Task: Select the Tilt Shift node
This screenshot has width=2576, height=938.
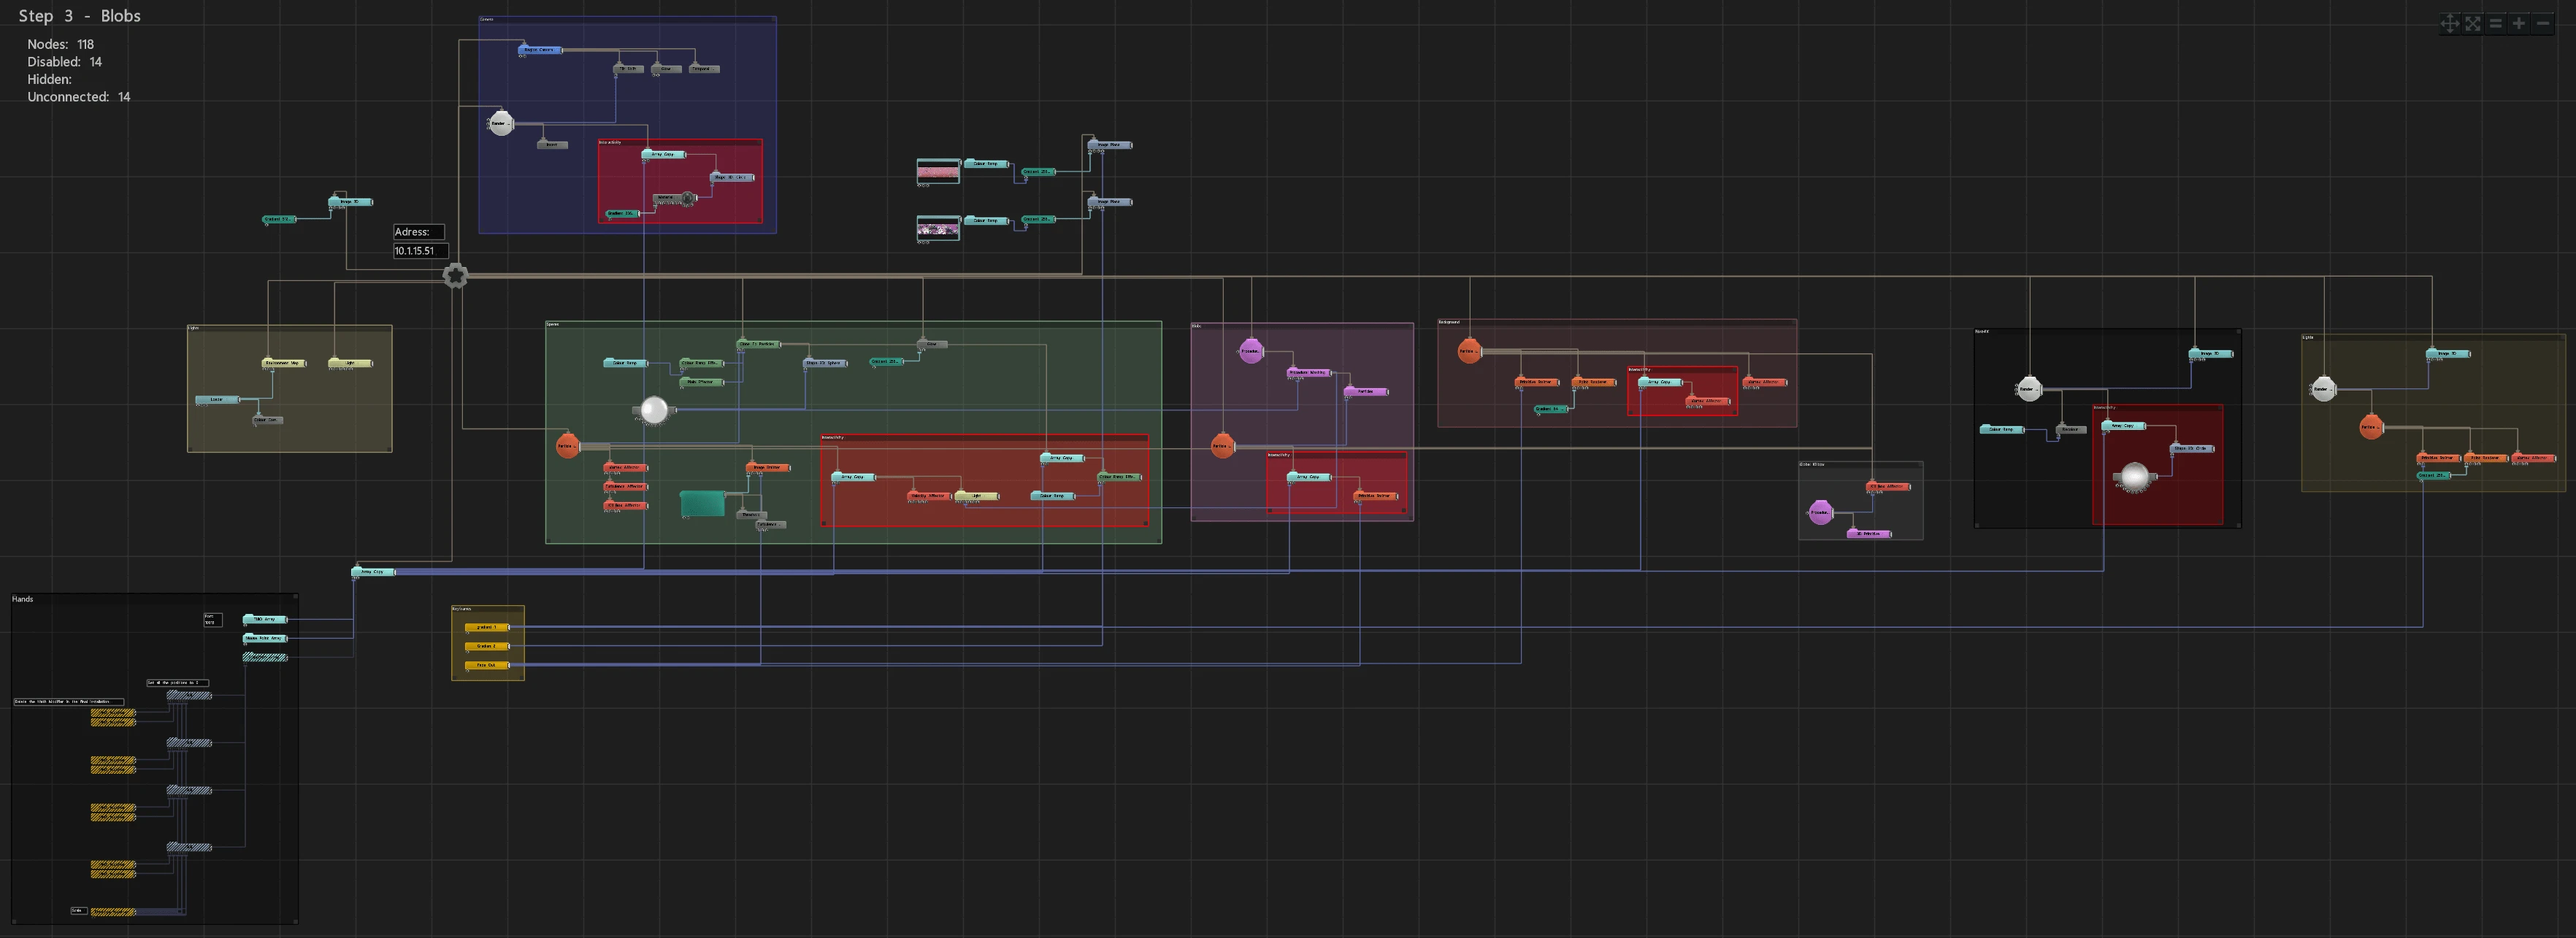Action: click(x=628, y=69)
